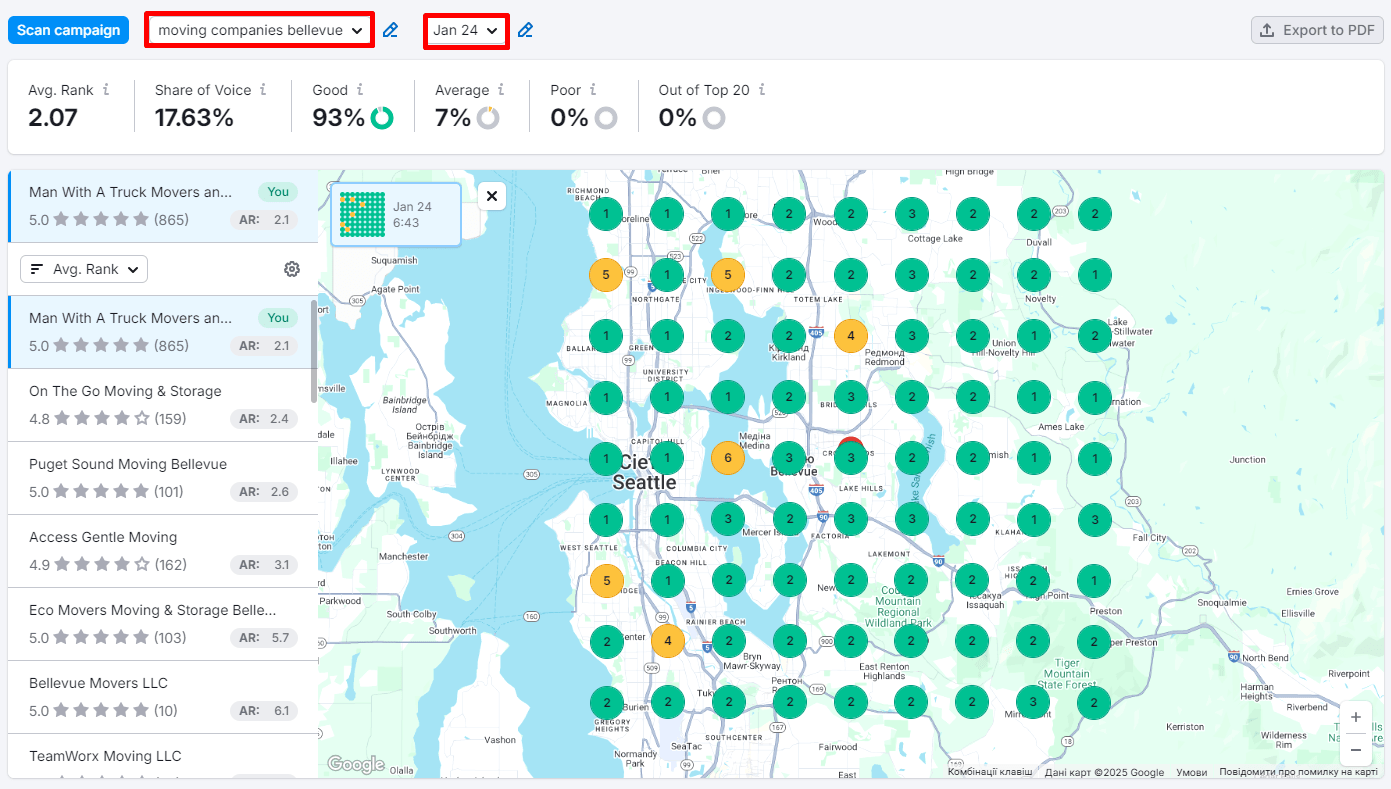Screen dimensions: 1391x789
Task: Click the Jan 24 6:43 scan thumbnail
Action: coord(396,214)
